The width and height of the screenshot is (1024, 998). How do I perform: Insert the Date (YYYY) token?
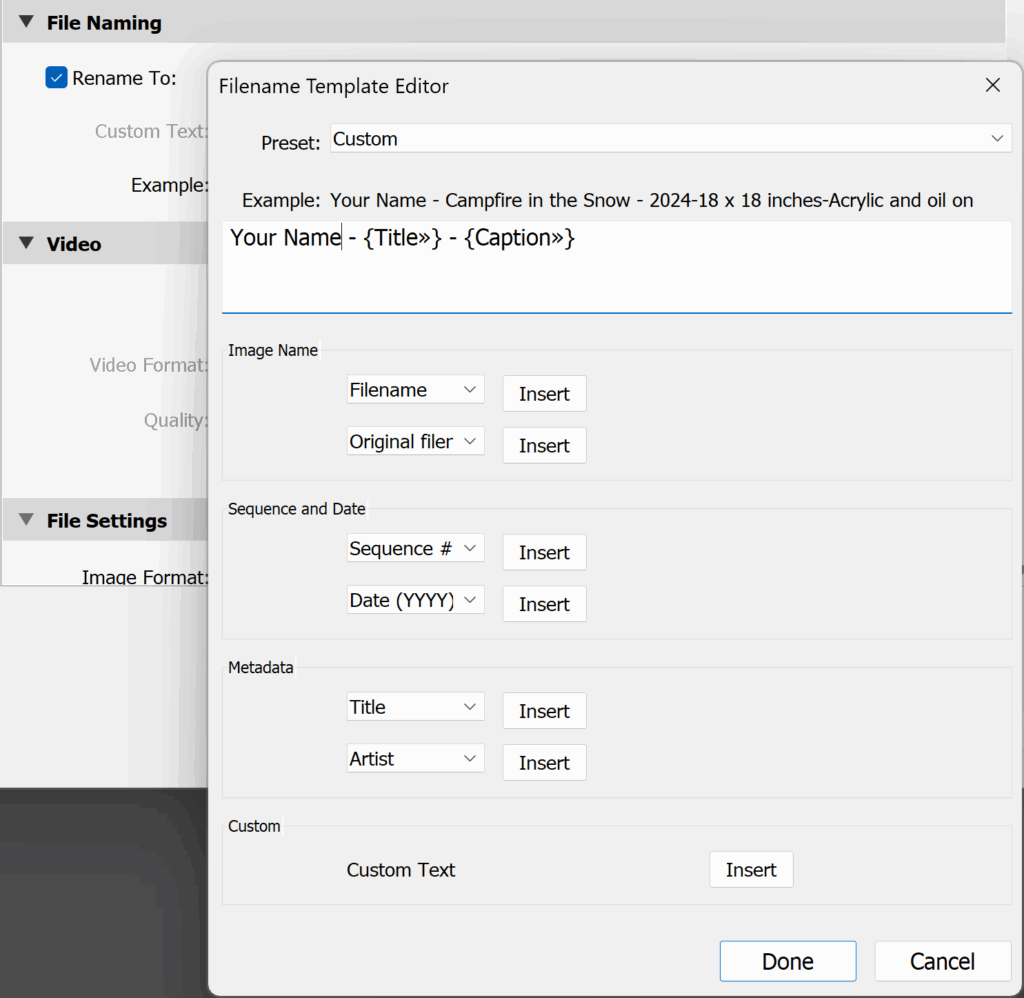(x=544, y=605)
